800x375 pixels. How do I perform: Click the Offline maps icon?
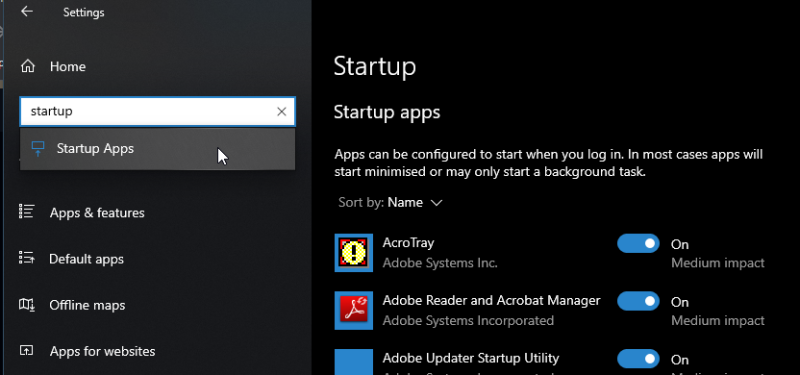pos(27,305)
